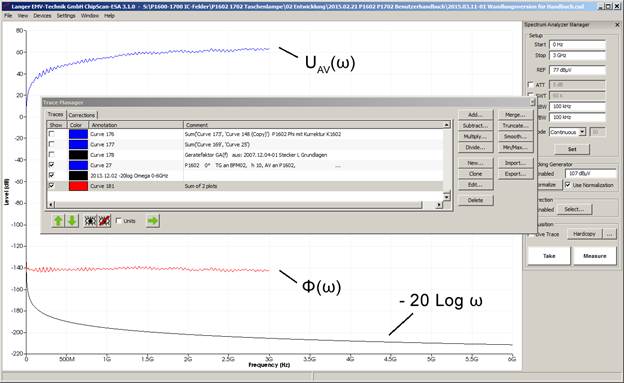Open the Devices menu
Screen dimensions: 624x383
42,16
